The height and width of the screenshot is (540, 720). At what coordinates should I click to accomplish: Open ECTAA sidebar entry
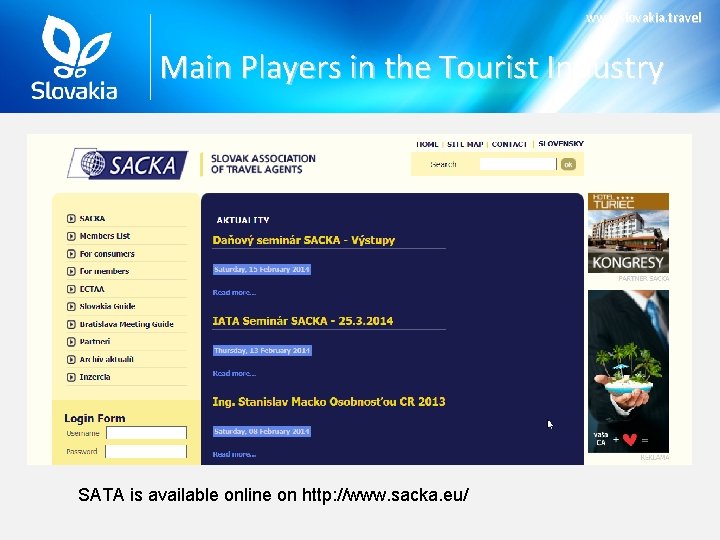point(92,289)
